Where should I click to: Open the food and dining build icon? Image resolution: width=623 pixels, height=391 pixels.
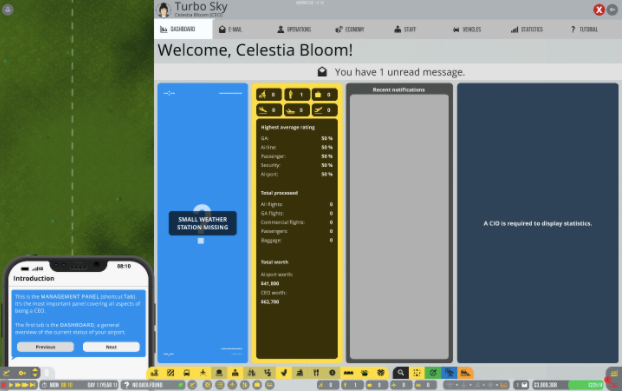[x=316, y=373]
